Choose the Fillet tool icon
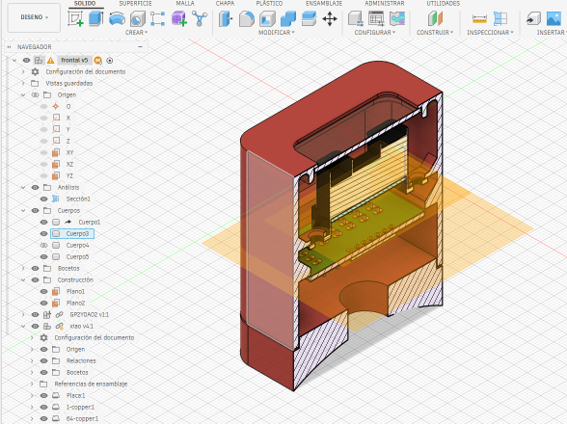The width and height of the screenshot is (567, 424). pos(247,19)
